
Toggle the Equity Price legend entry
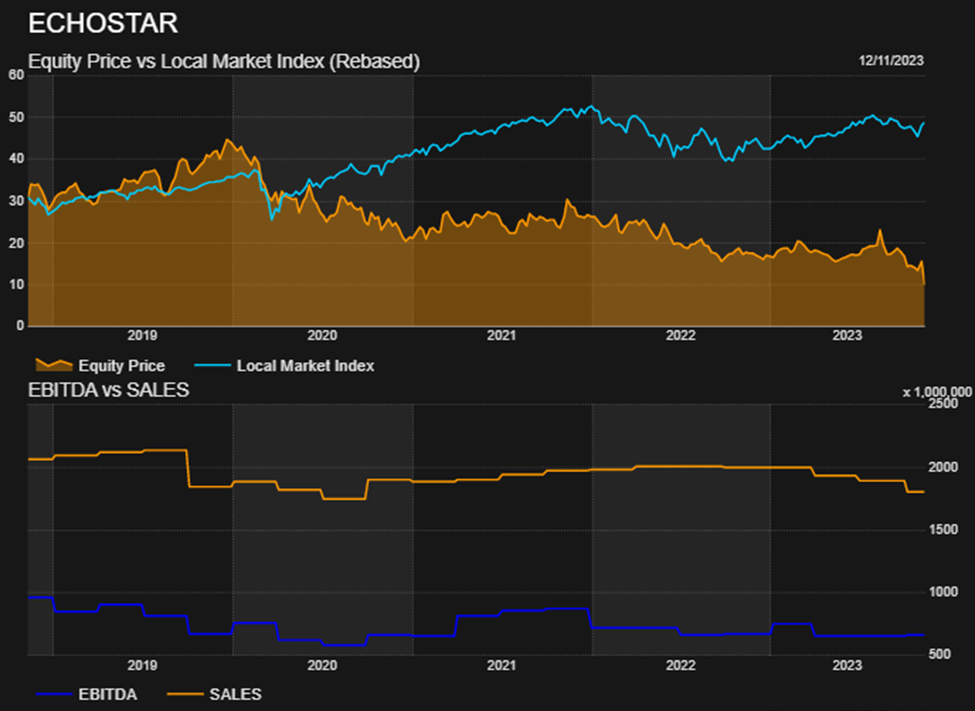[100, 365]
